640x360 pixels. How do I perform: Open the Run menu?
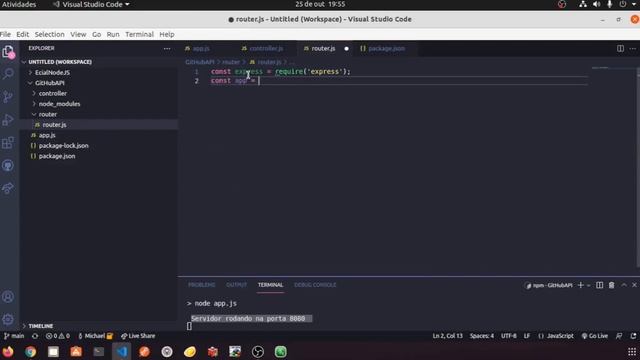pyautogui.click(x=113, y=34)
